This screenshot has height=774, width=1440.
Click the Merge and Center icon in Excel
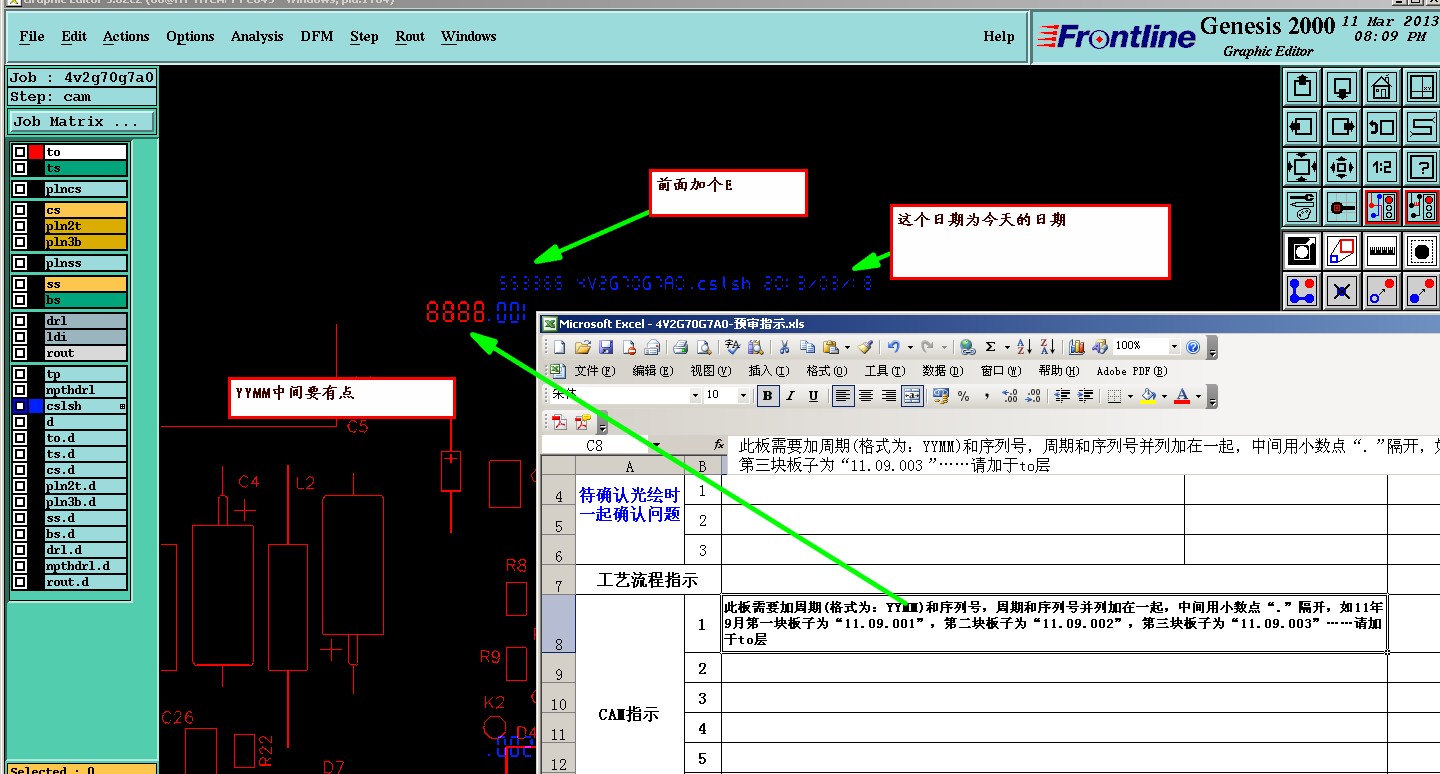pos(912,396)
